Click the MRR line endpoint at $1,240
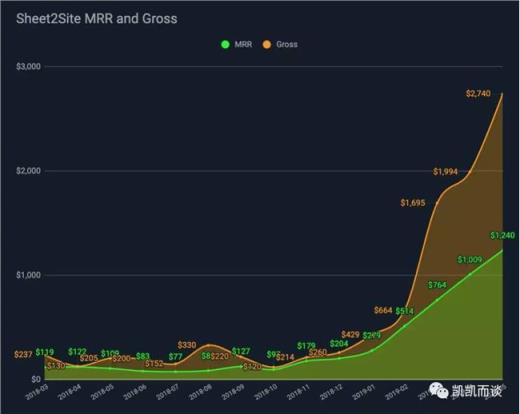 point(502,250)
